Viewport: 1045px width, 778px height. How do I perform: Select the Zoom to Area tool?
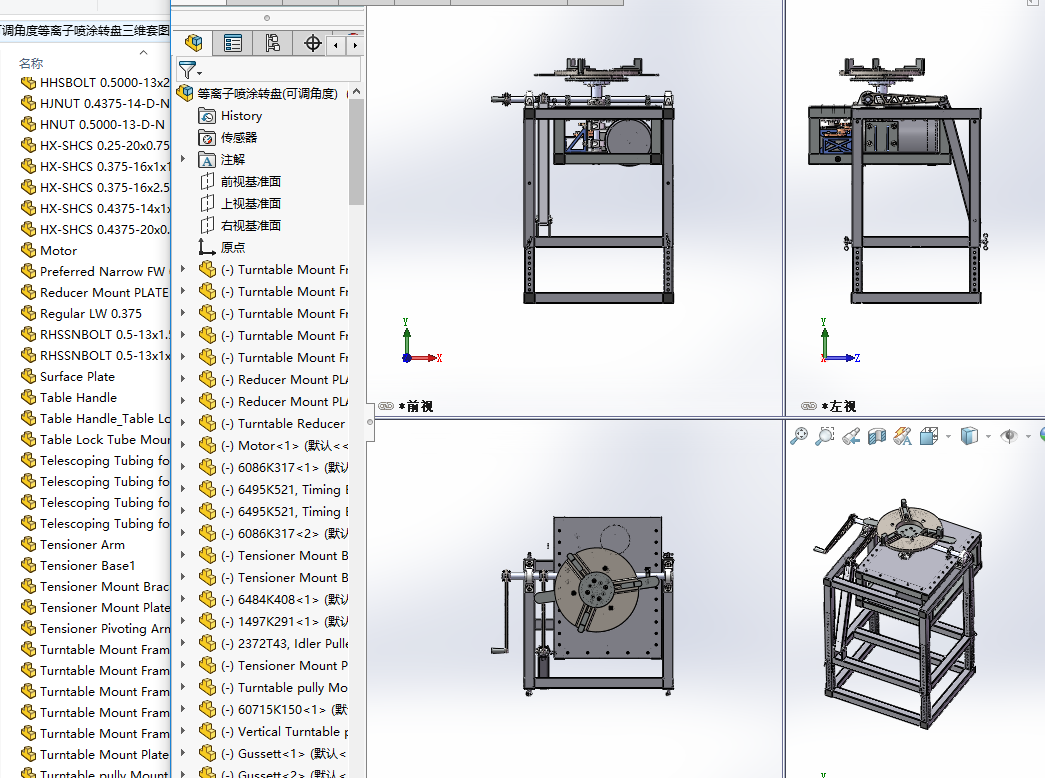tap(824, 436)
